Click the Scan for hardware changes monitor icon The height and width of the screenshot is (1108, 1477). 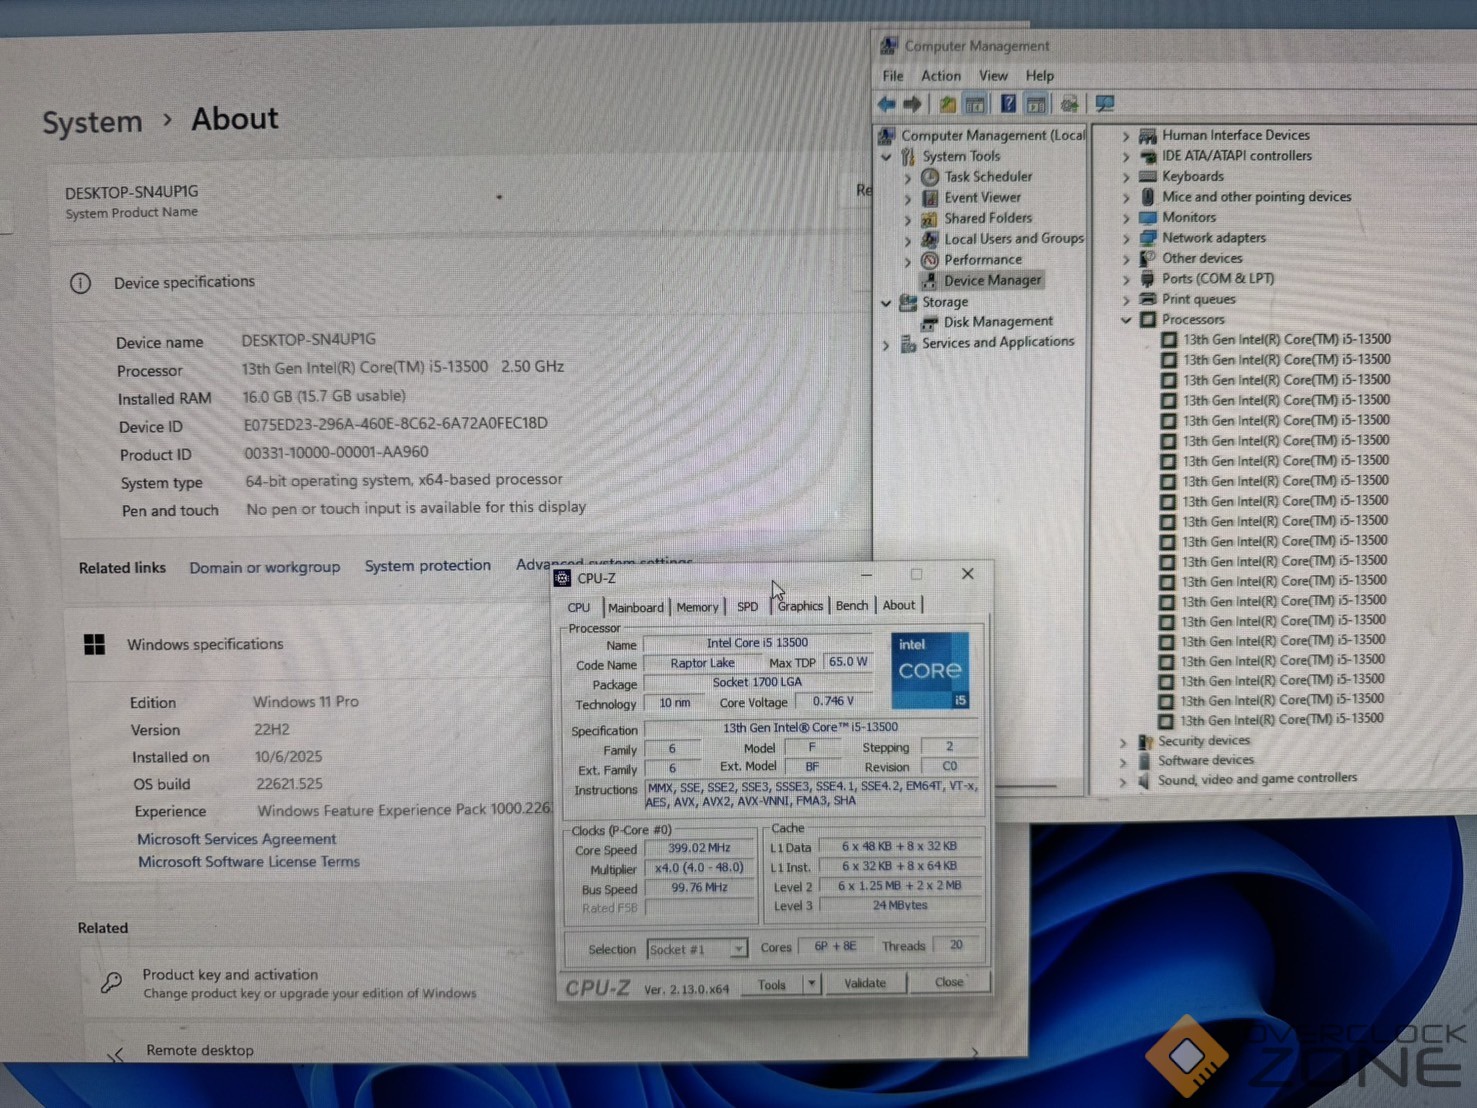(1105, 104)
